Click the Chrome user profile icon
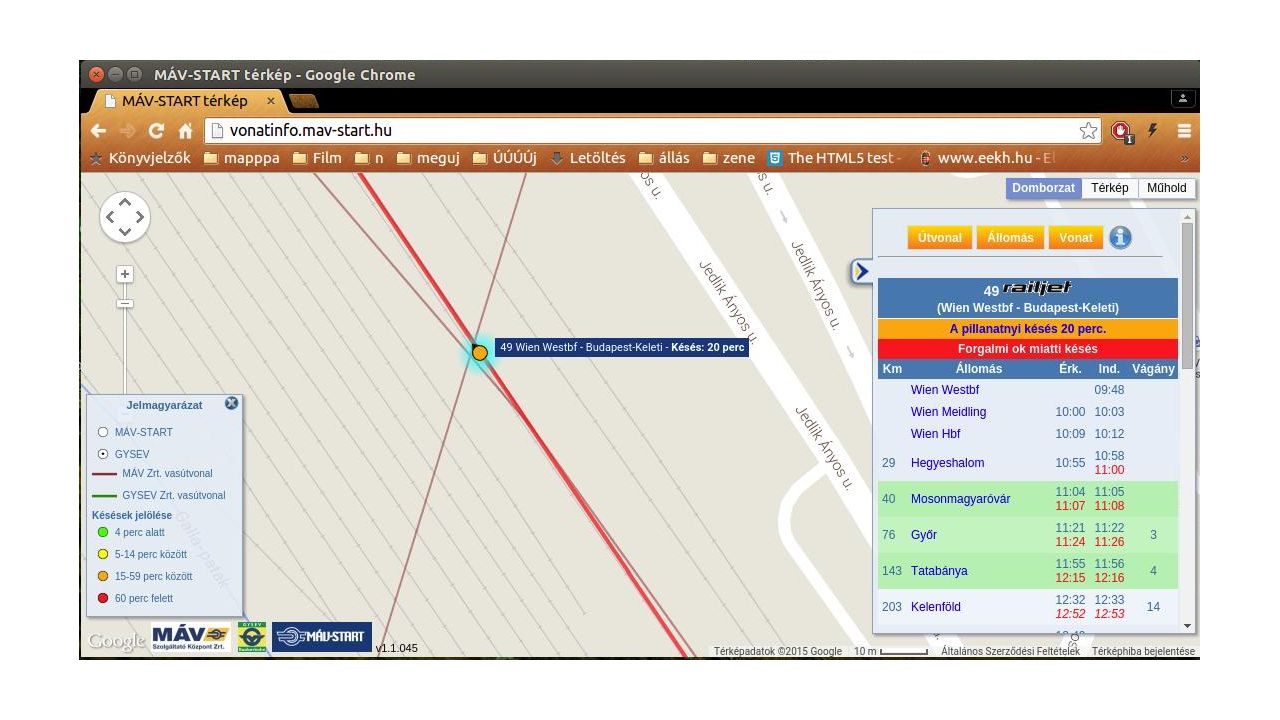 (x=1182, y=99)
